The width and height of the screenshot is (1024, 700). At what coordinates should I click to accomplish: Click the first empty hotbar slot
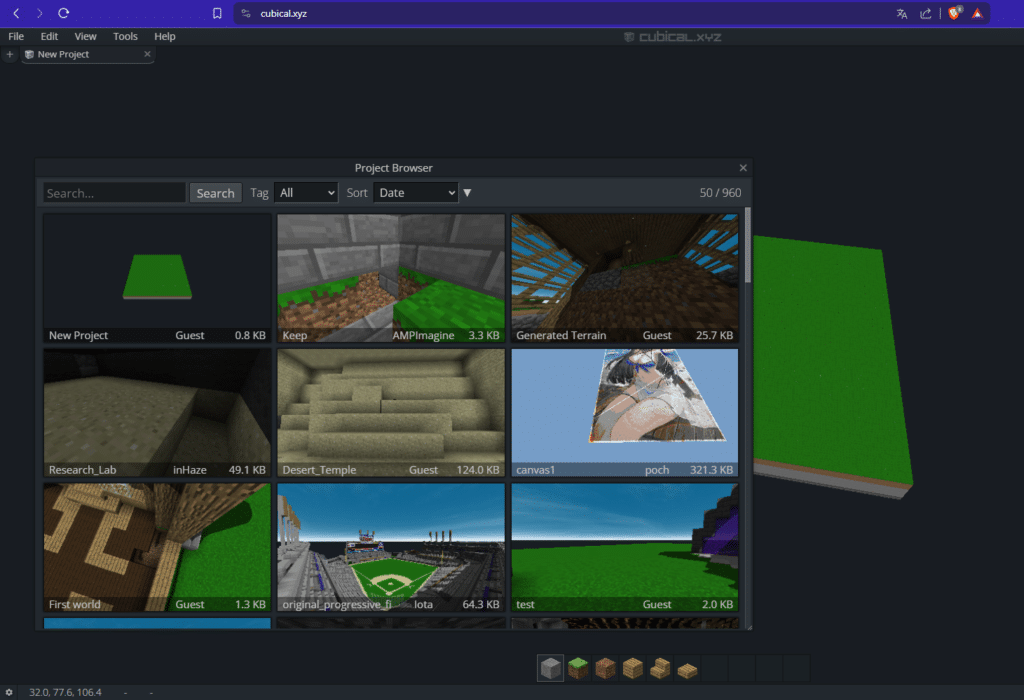[x=714, y=668]
